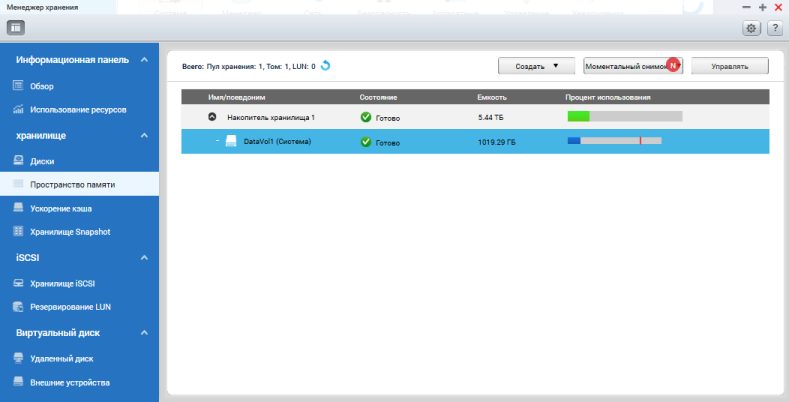Click the Управлять button
The height and width of the screenshot is (402, 789).
click(730, 66)
